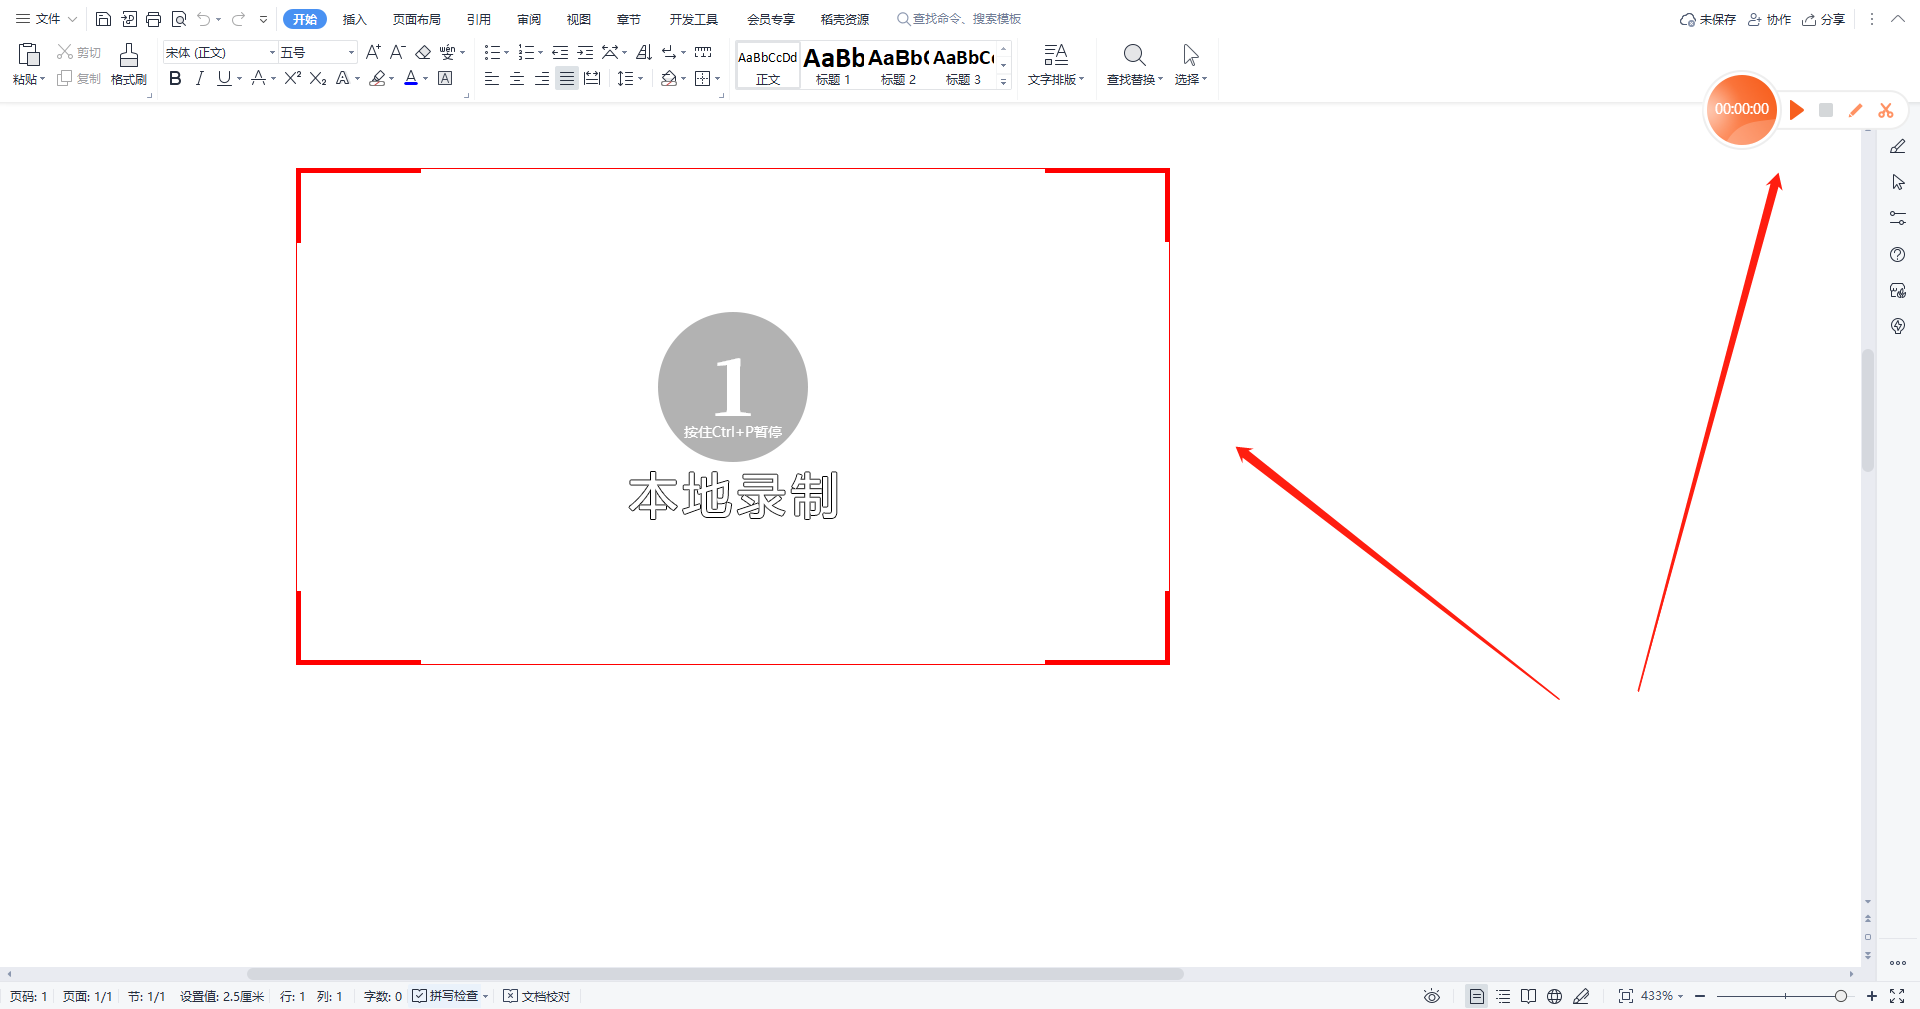
Task: Open the font size dropdown 五号
Action: [350, 52]
